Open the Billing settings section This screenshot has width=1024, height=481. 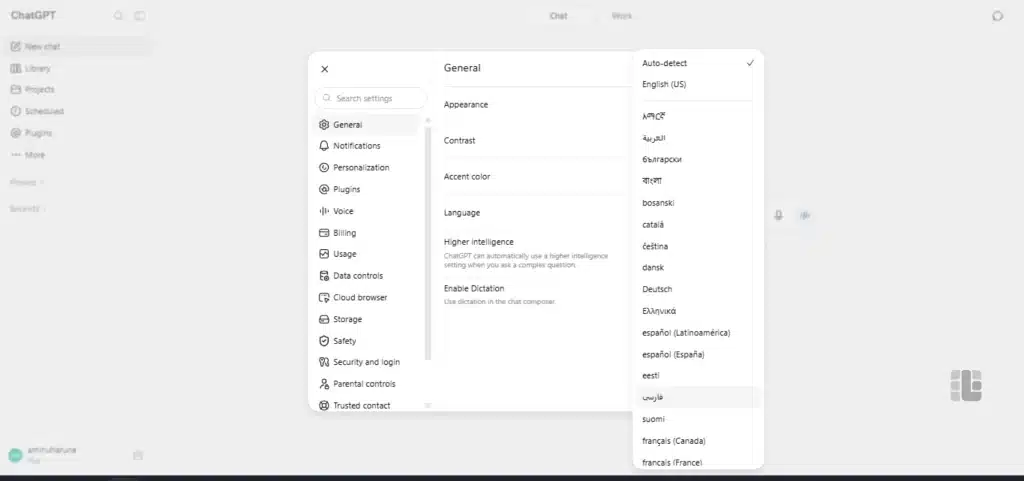pyautogui.click(x=366, y=233)
